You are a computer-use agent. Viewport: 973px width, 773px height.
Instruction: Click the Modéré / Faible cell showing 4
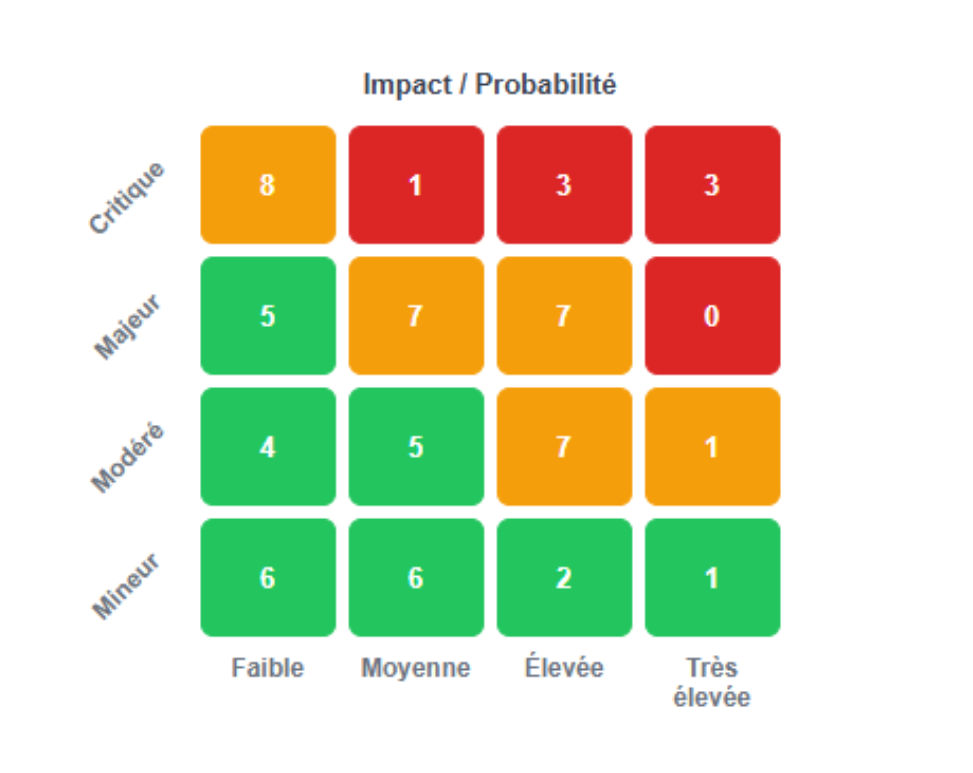pos(268,447)
